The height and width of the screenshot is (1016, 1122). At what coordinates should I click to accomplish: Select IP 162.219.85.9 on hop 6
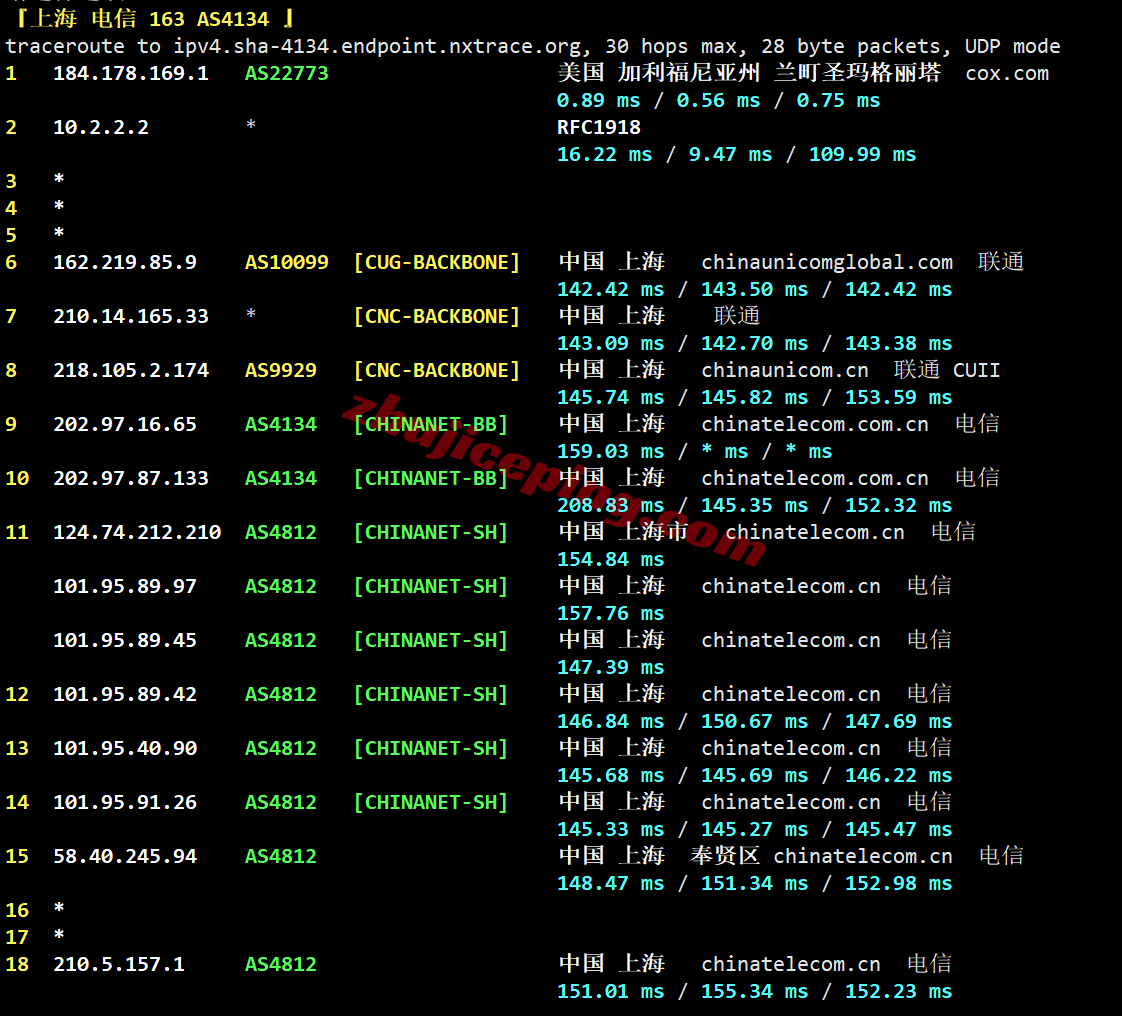point(125,263)
